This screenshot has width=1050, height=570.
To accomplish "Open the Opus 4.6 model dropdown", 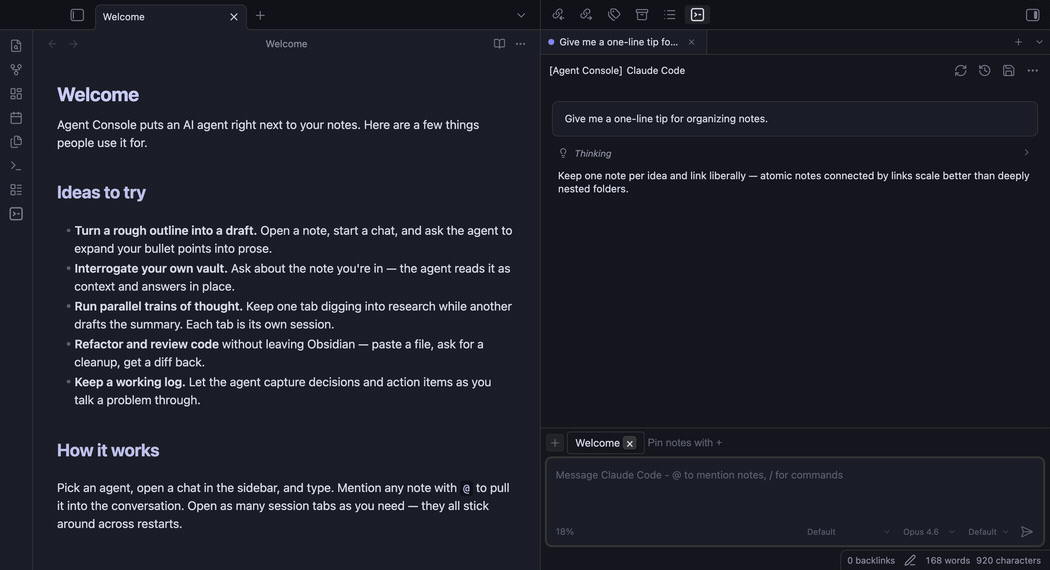I will [x=928, y=532].
